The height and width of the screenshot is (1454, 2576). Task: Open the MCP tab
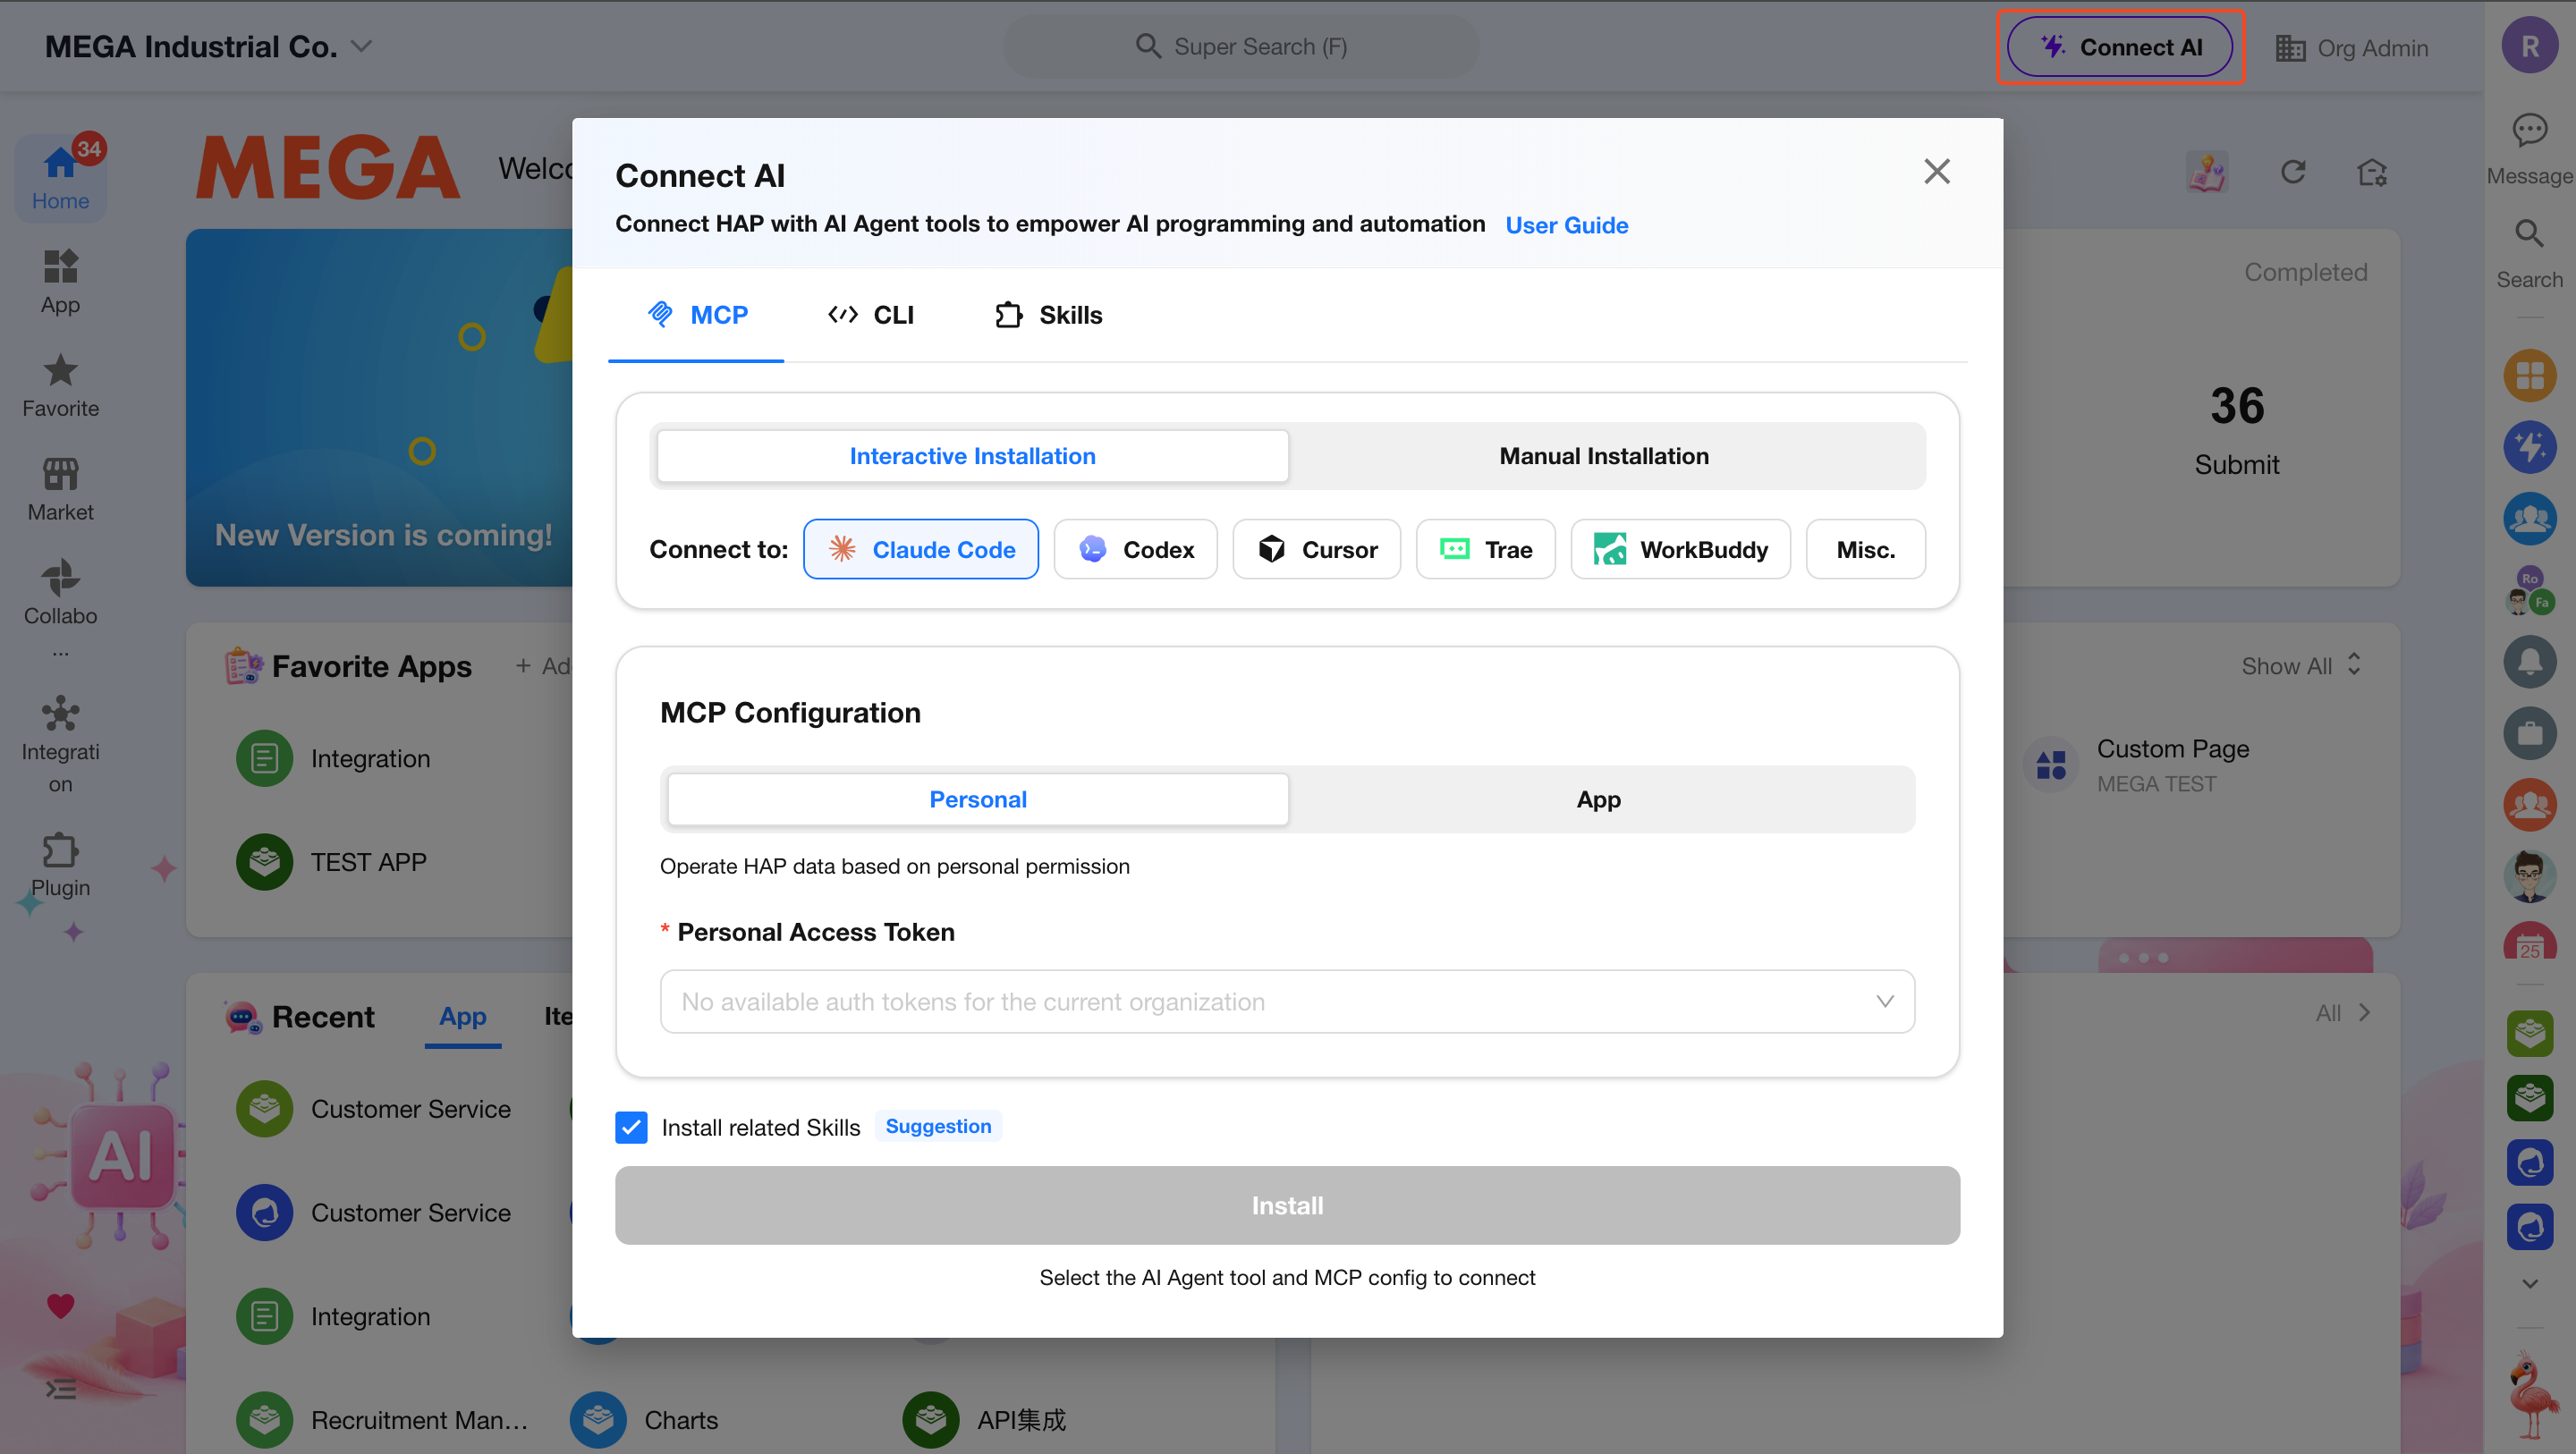click(x=697, y=315)
